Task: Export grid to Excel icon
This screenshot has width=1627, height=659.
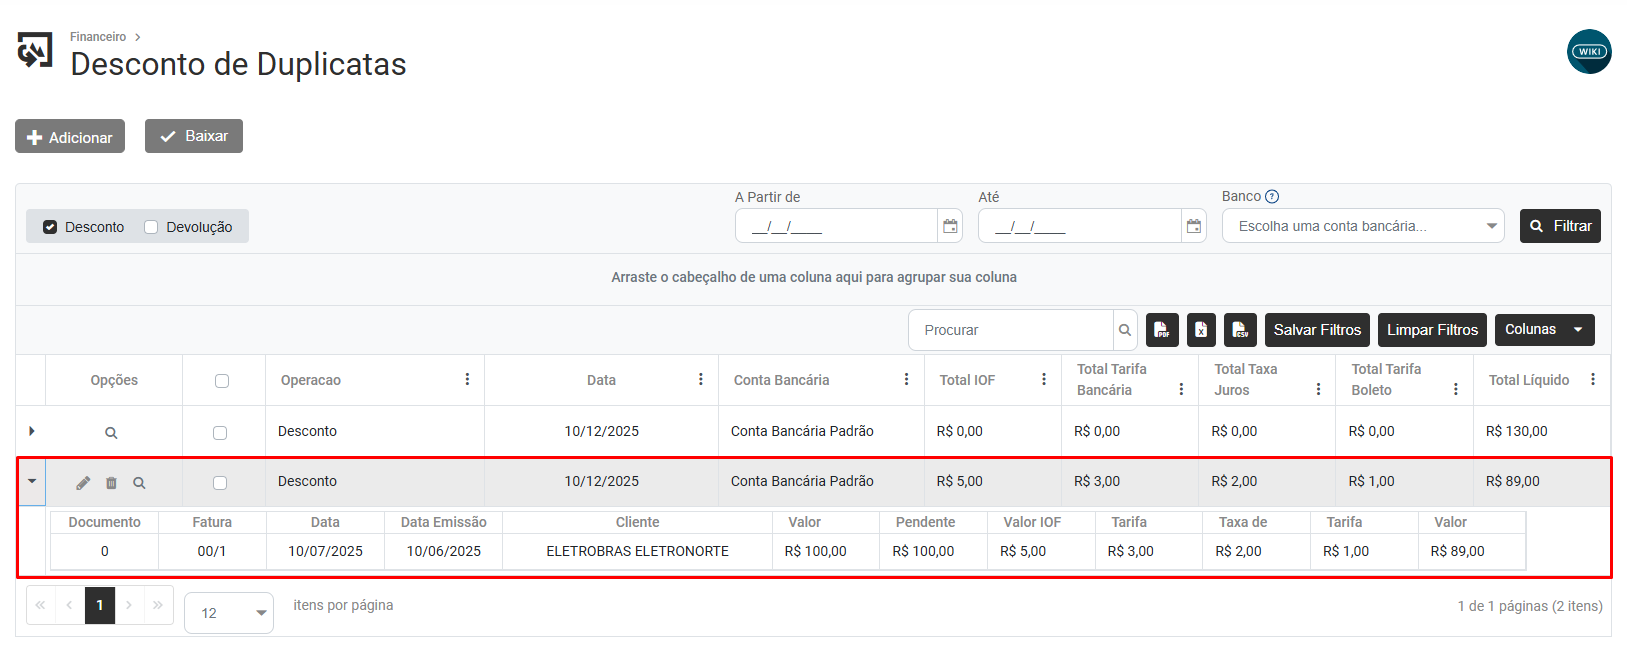Action: click(1201, 330)
